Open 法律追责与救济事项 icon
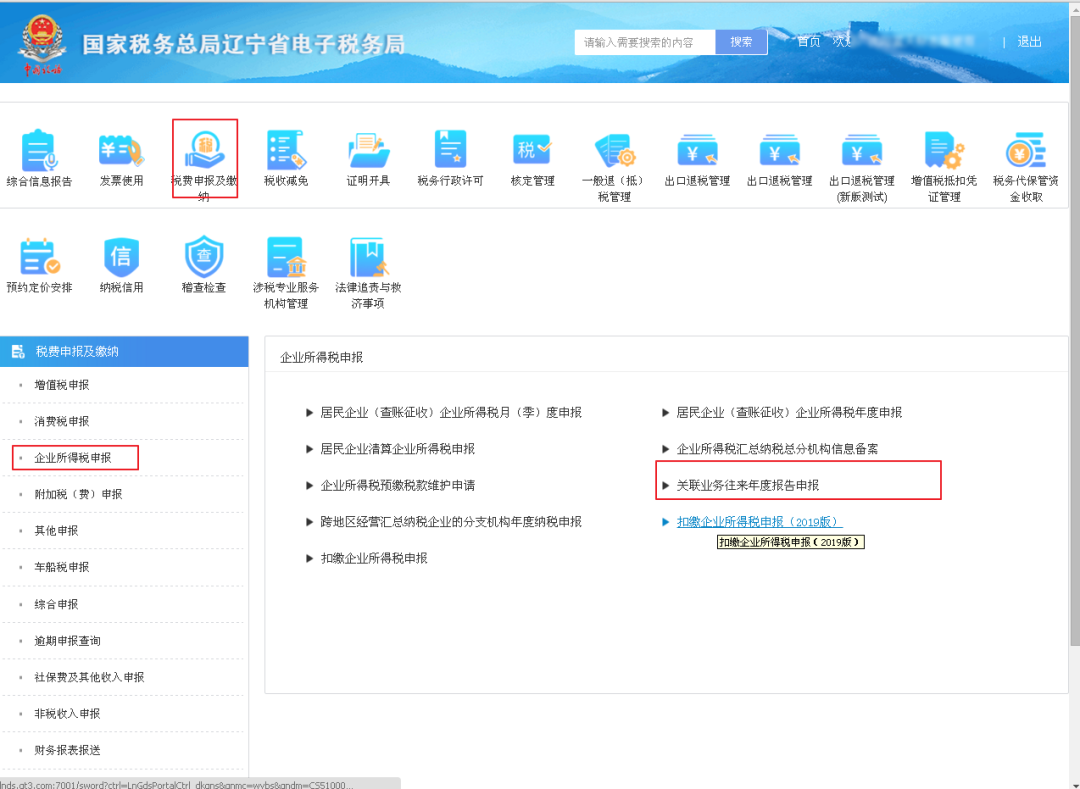 pyautogui.click(x=368, y=258)
